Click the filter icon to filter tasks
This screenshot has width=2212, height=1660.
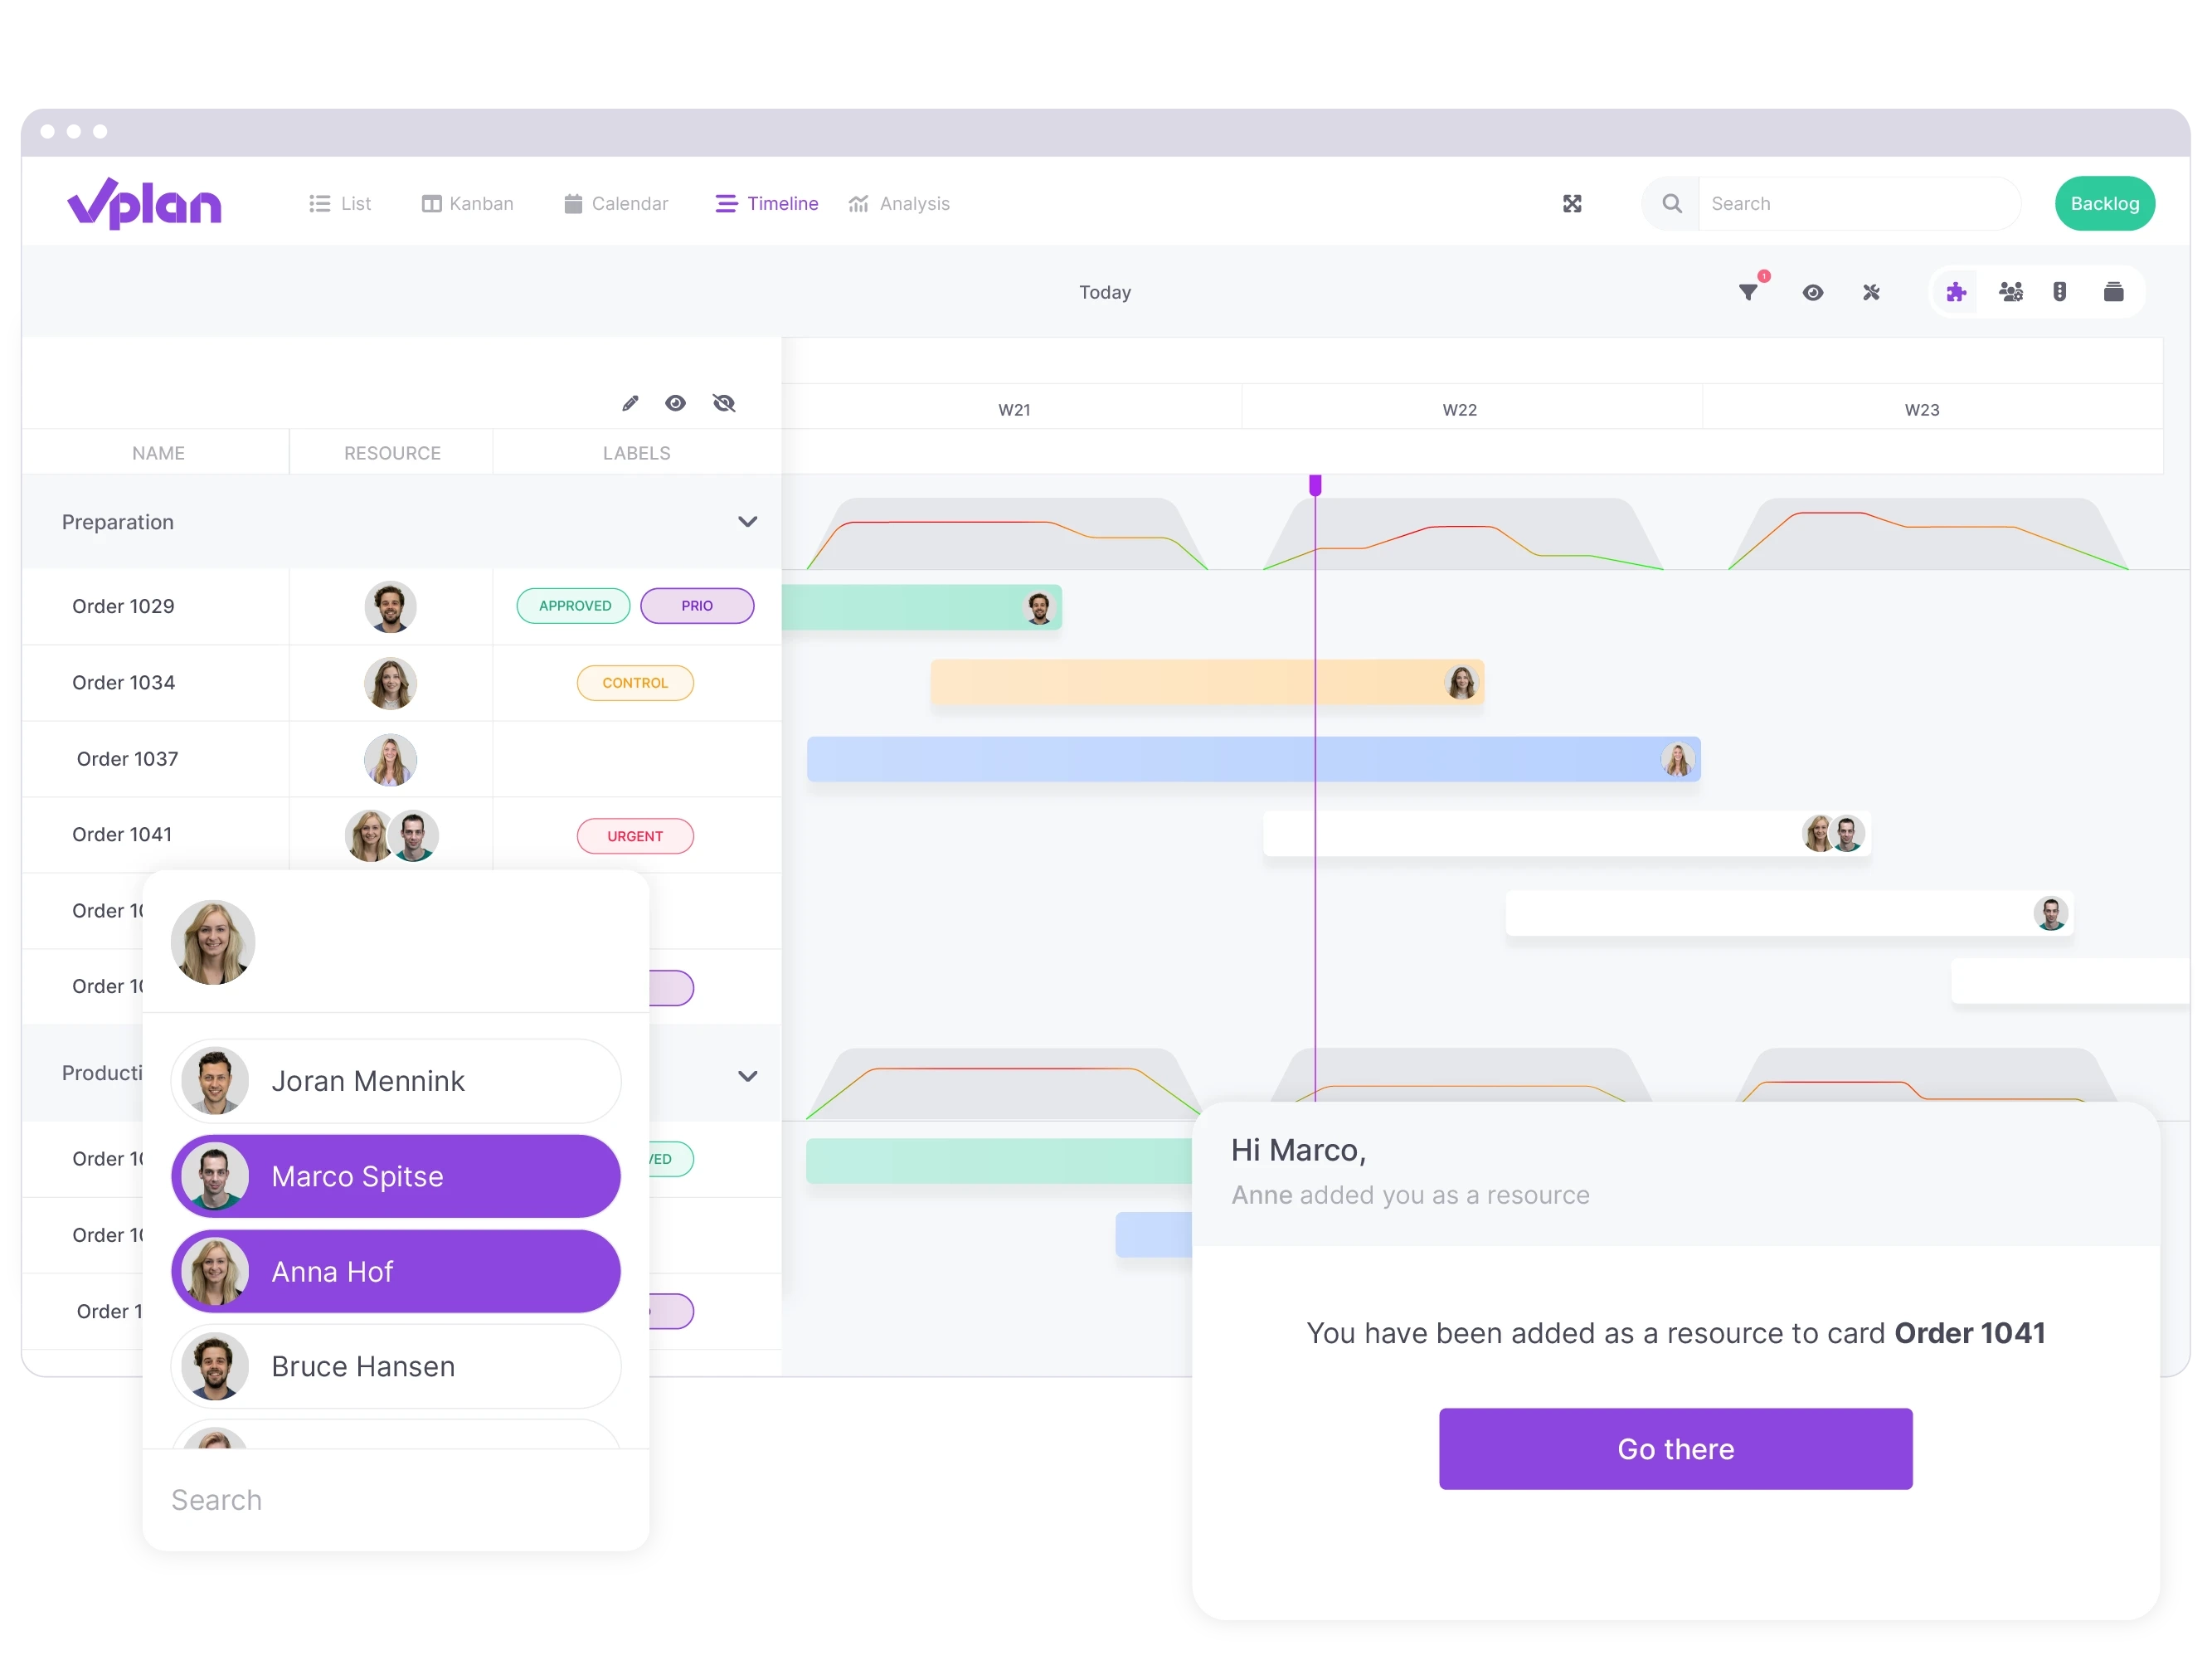[1748, 291]
